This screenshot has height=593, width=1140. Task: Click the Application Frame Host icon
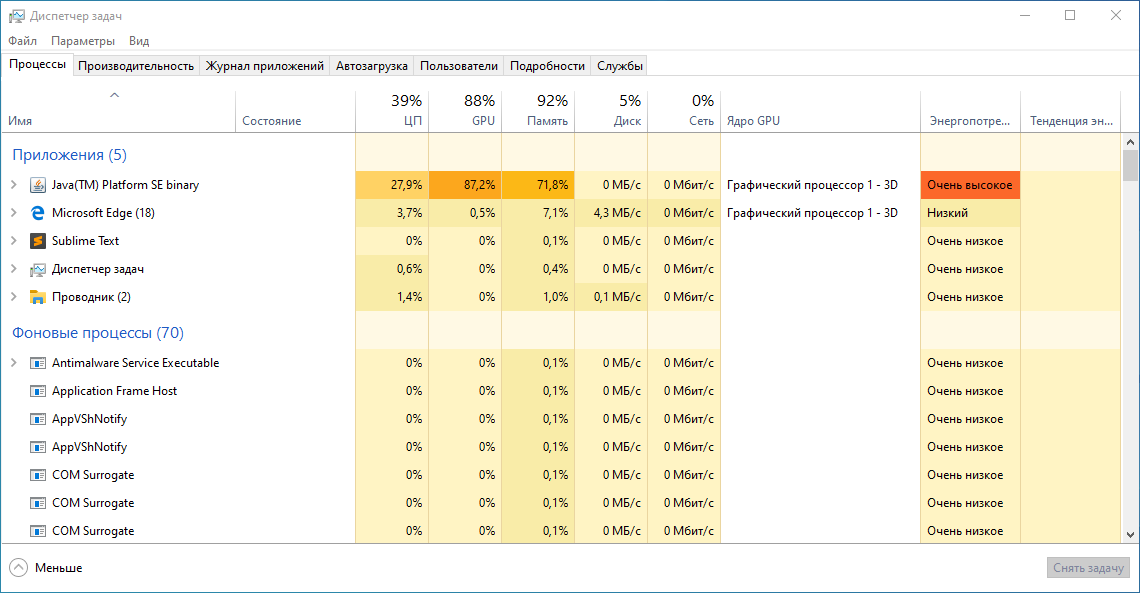pos(38,391)
